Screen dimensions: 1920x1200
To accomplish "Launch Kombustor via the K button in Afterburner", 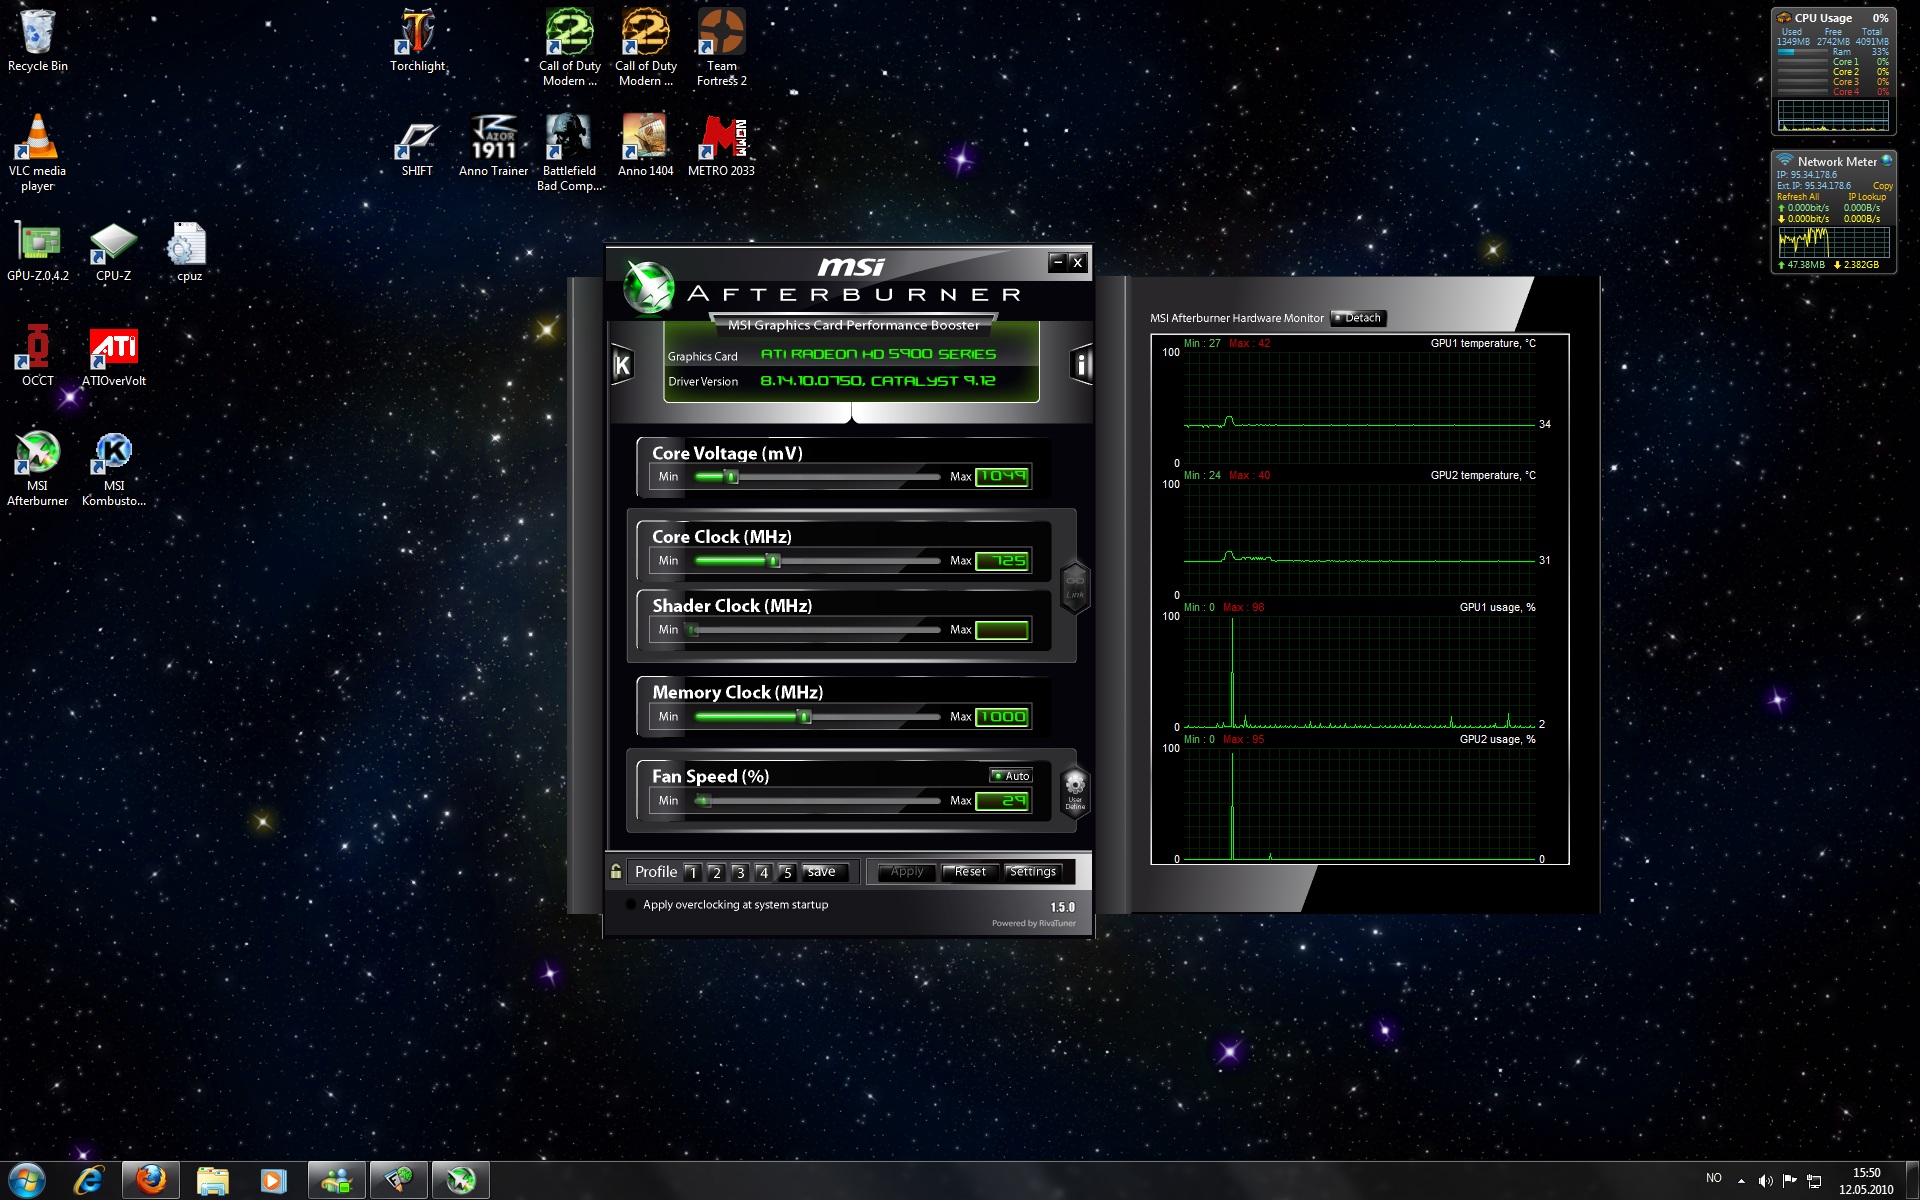I will coord(622,365).
